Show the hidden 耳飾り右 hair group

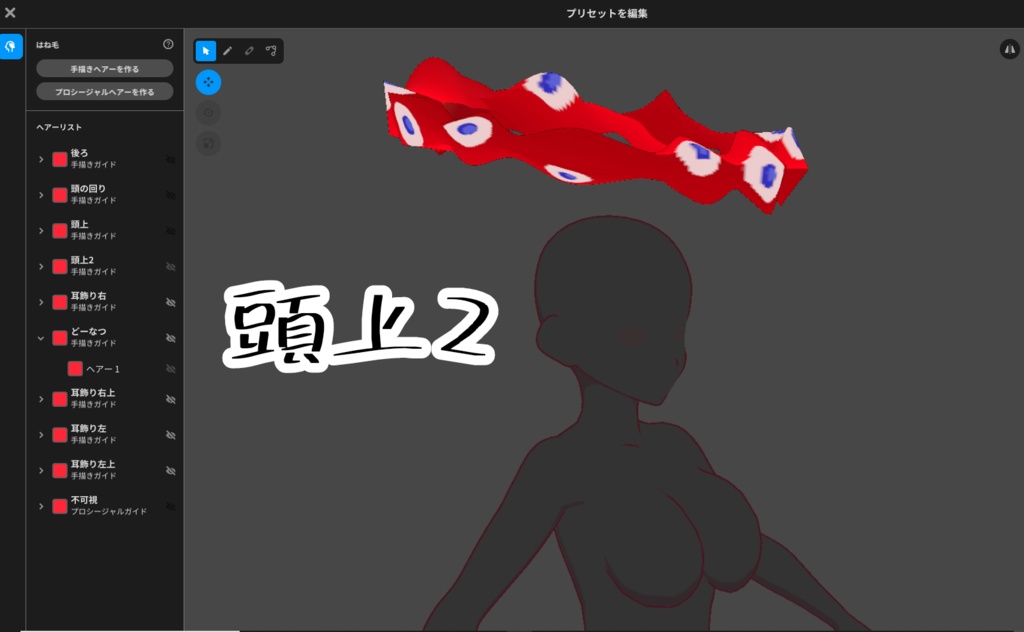(170, 302)
